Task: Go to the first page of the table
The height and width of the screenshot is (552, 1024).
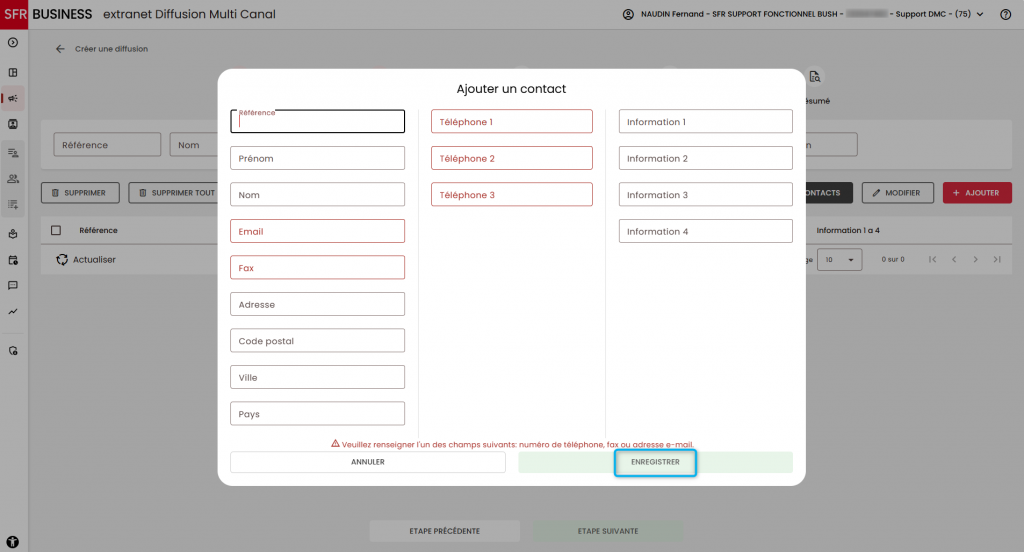Action: coord(933,259)
